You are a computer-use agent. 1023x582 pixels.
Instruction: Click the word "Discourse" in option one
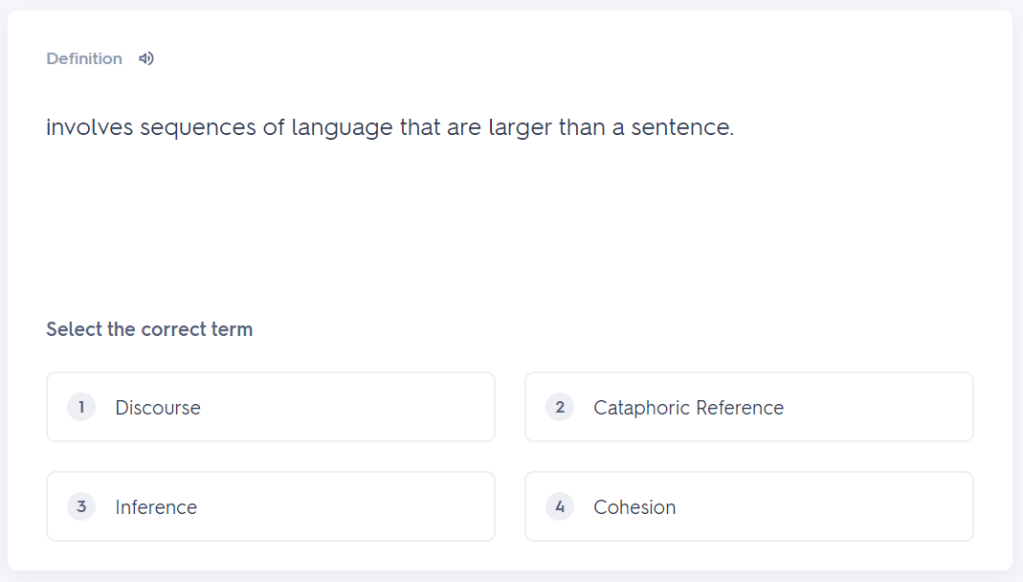[x=158, y=408]
